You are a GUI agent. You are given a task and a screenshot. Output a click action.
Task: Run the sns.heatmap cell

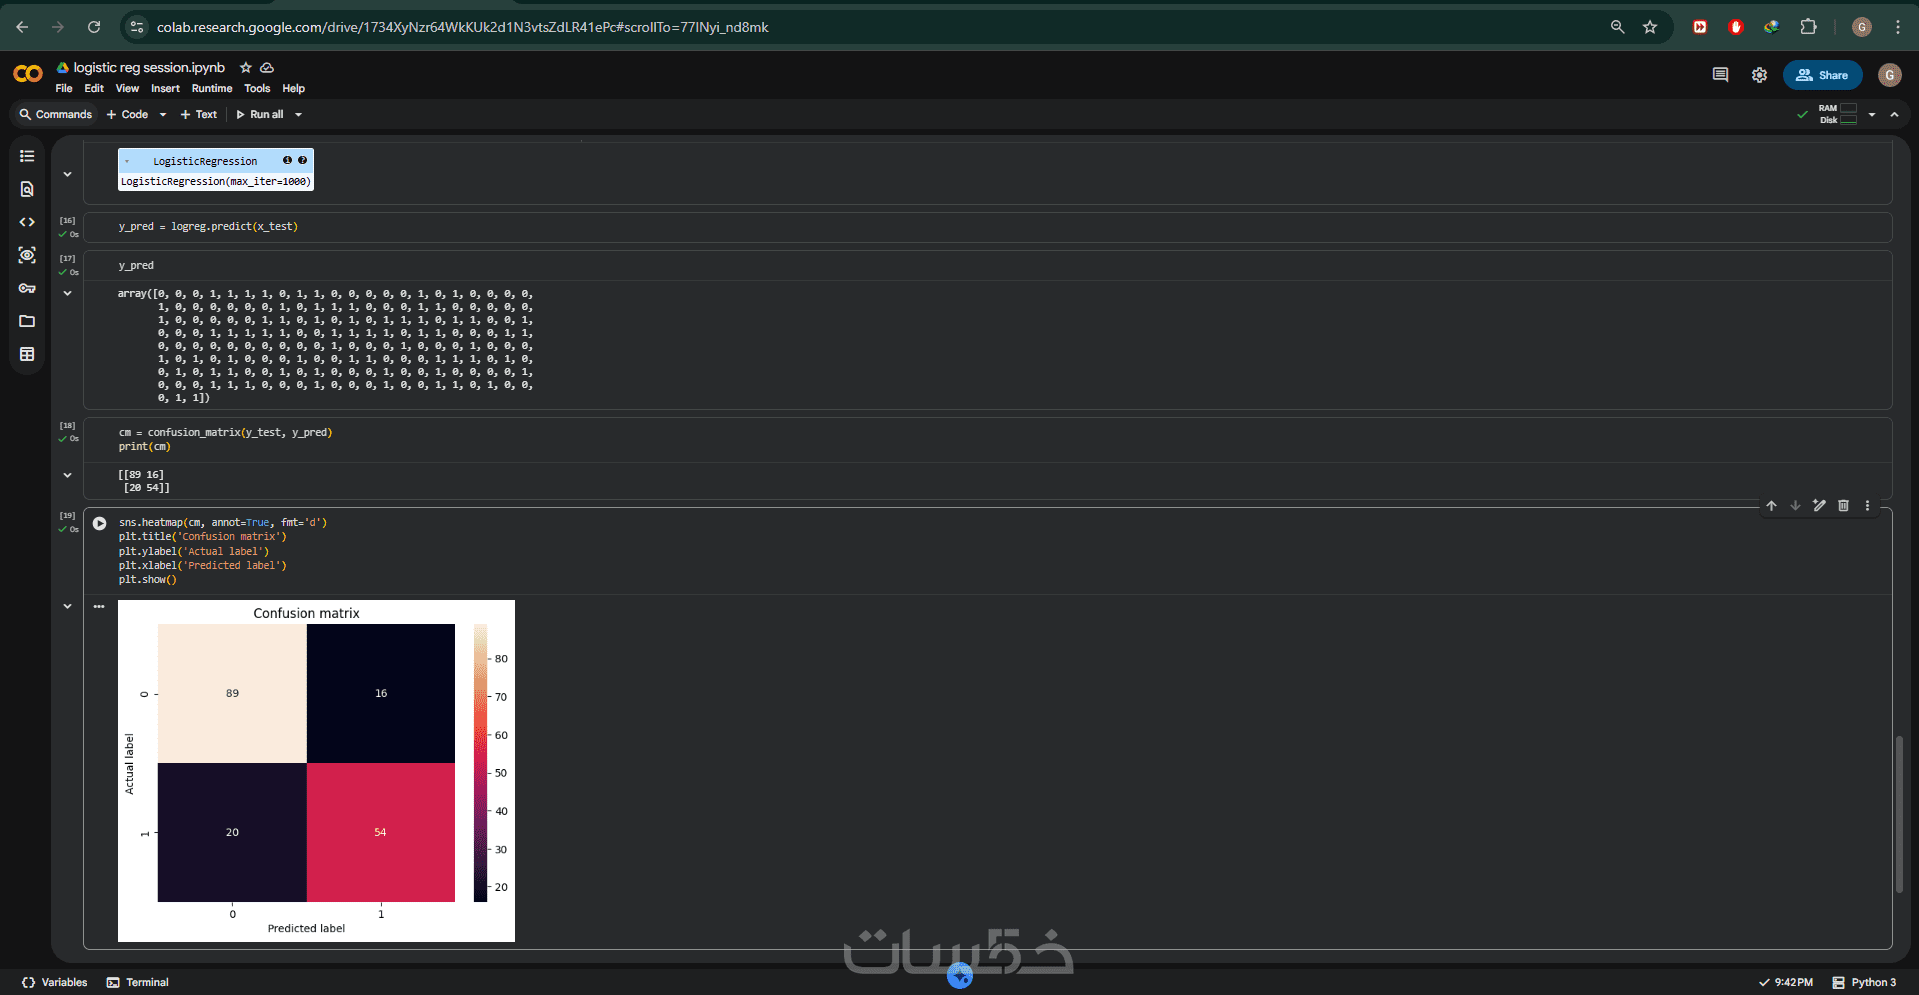(x=99, y=523)
